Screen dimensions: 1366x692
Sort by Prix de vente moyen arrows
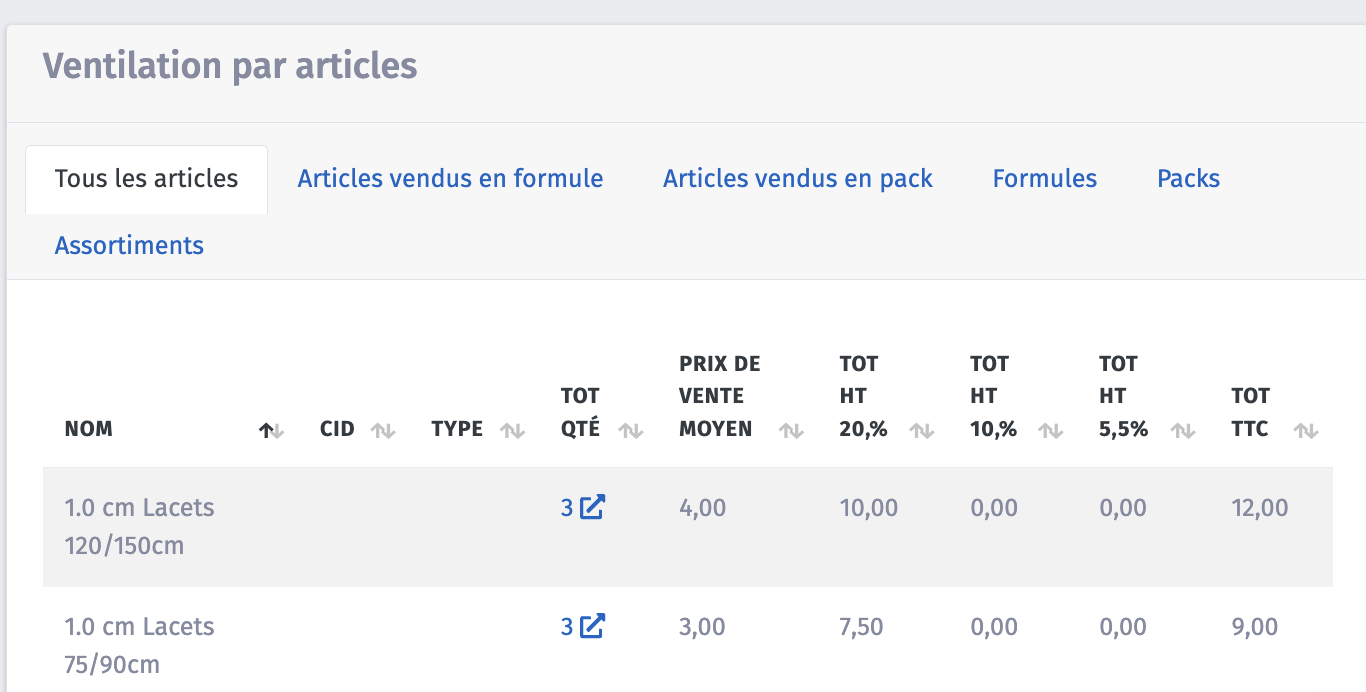[792, 431]
